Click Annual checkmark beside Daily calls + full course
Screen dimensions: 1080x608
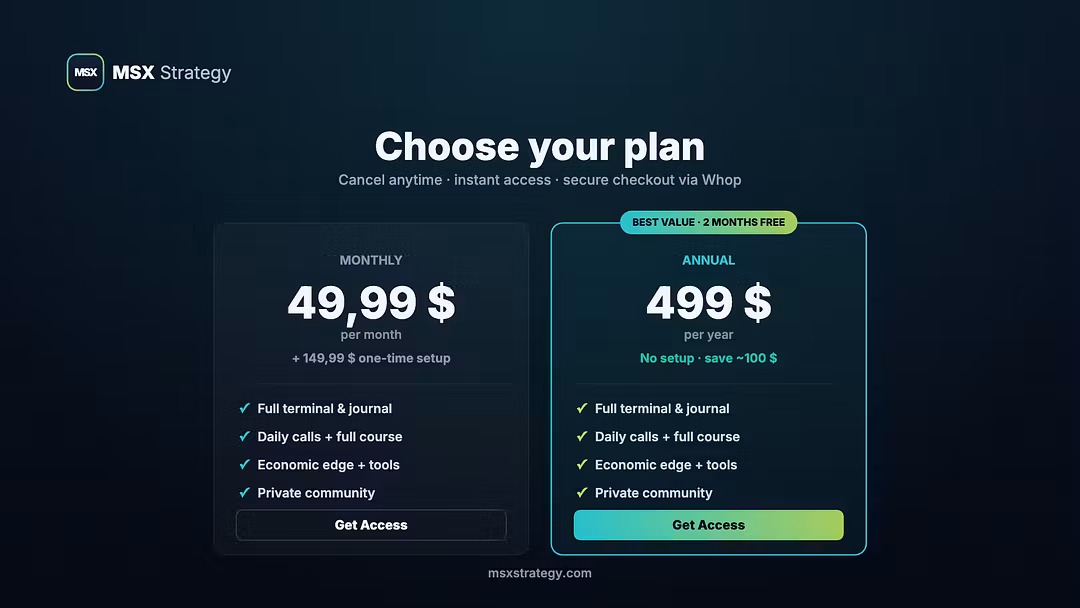coord(582,437)
